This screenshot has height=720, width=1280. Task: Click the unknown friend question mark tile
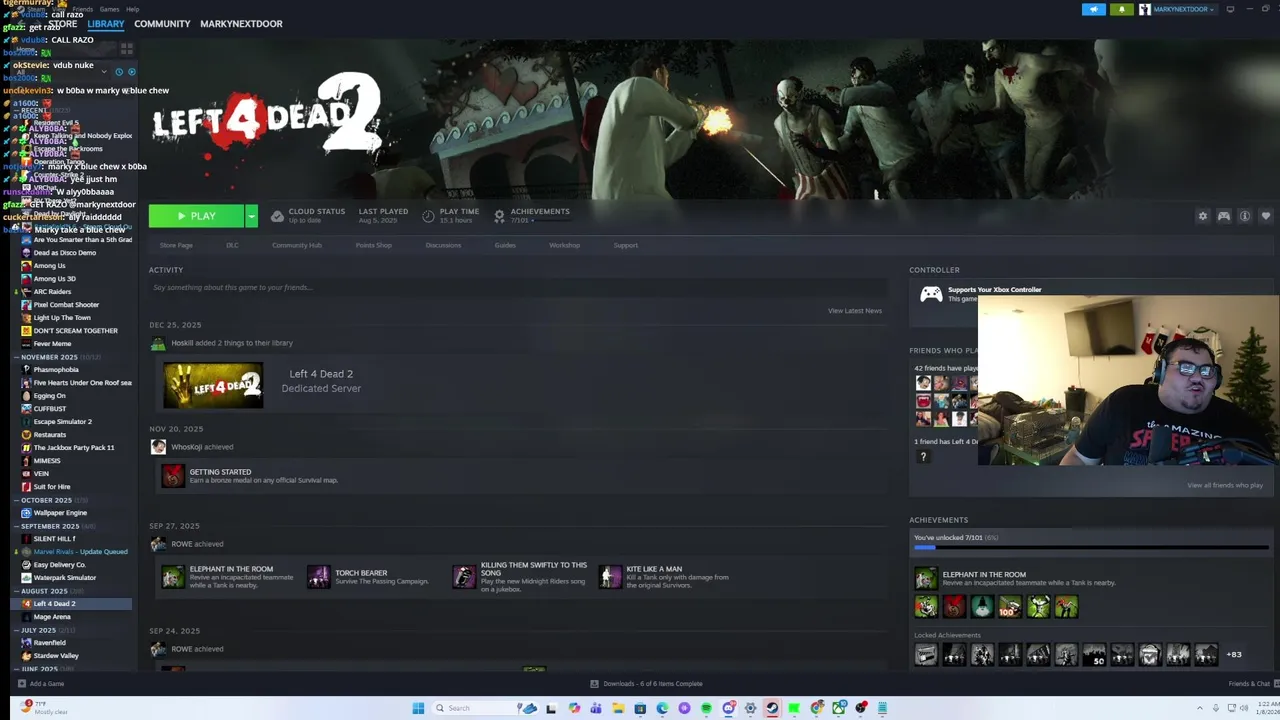(923, 456)
